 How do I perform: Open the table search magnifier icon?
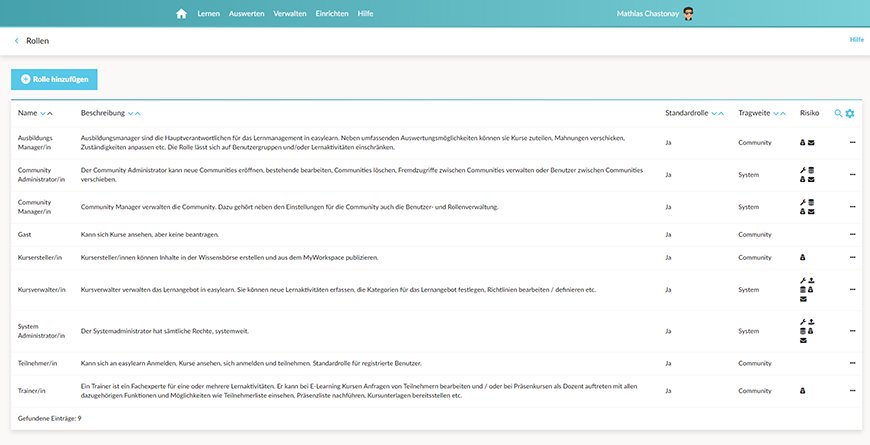[x=838, y=113]
